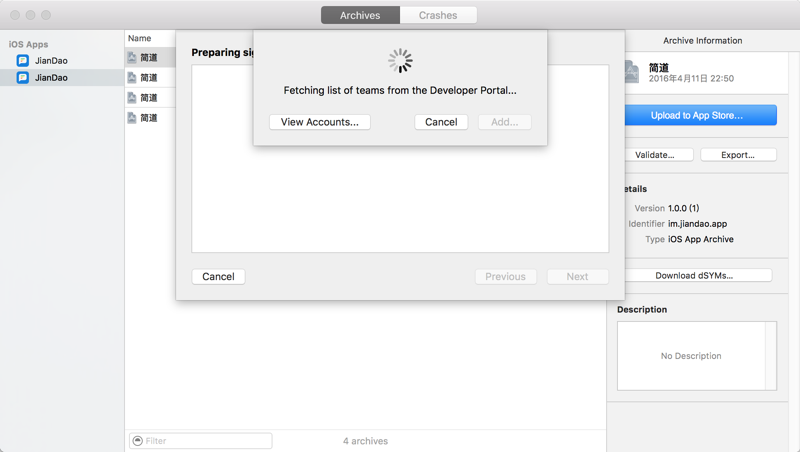Click the Next button
Viewport: 800px width, 452px height.
pyautogui.click(x=578, y=277)
